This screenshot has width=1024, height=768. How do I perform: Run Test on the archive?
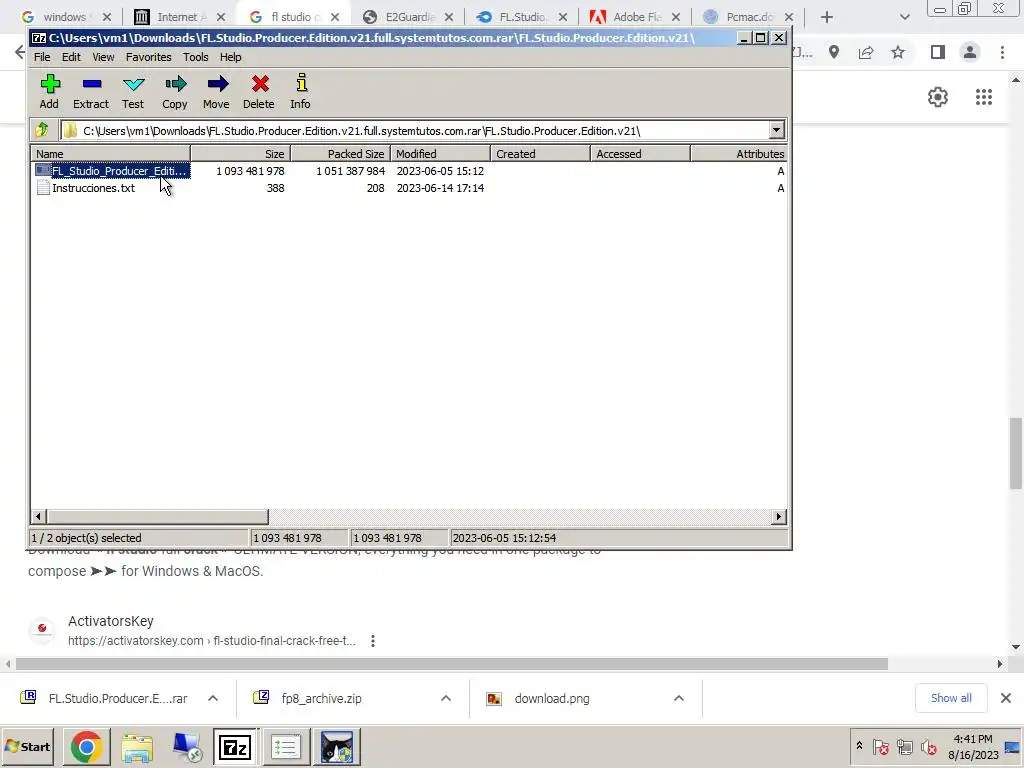(133, 91)
